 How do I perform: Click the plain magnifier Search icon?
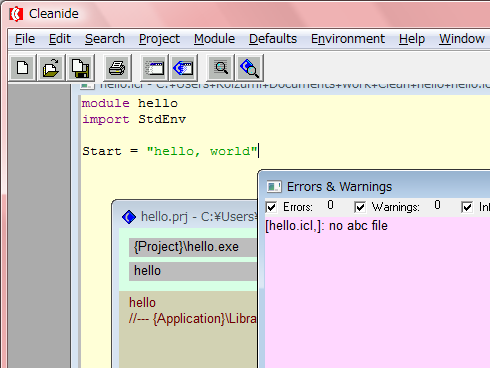tap(220, 68)
